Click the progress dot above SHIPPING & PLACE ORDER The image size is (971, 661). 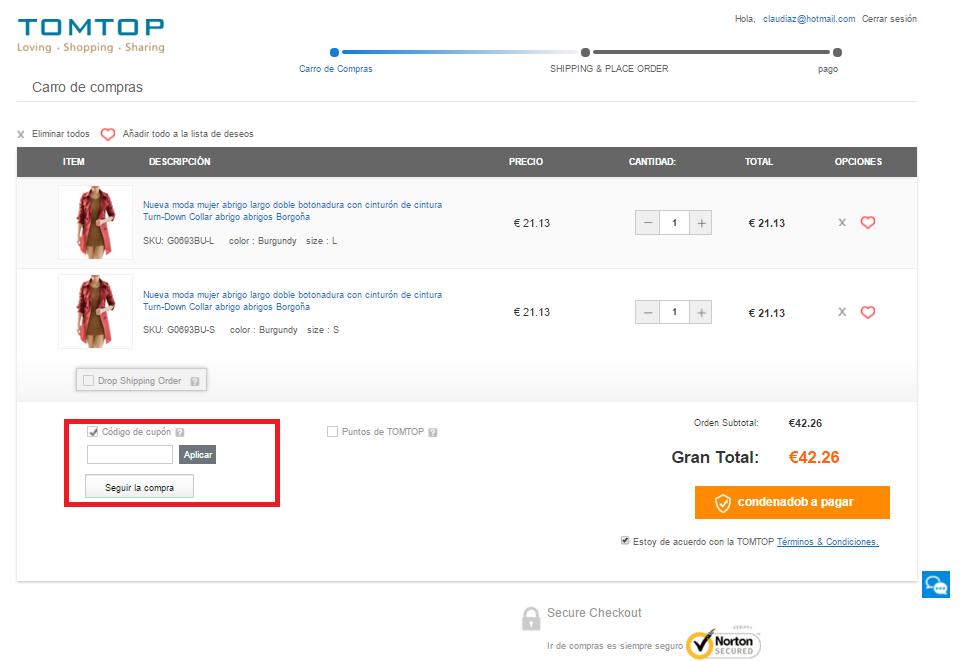click(x=585, y=53)
